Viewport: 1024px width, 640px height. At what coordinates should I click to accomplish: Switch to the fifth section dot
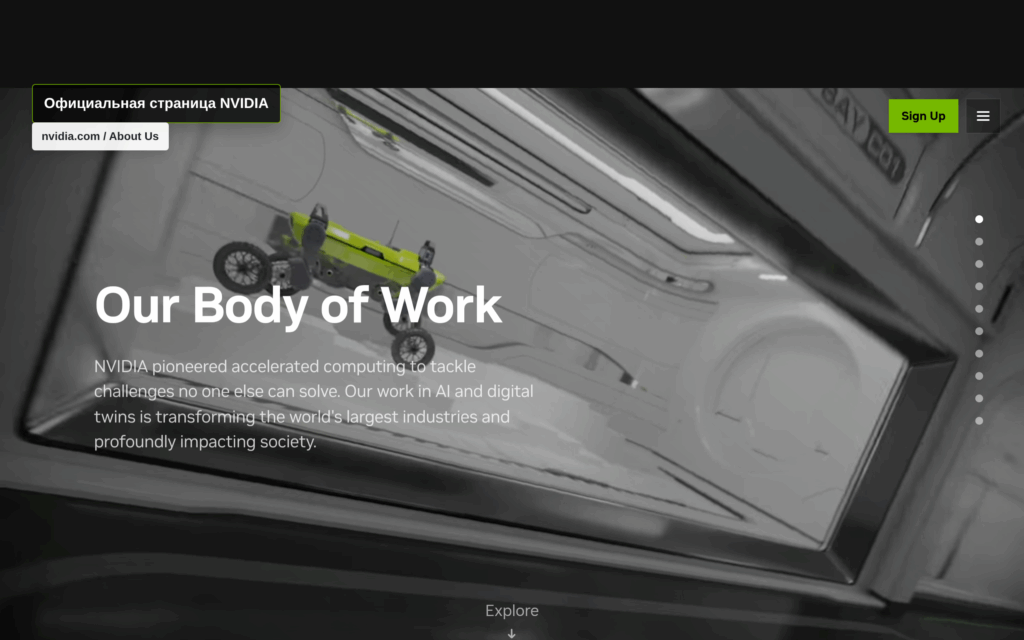979,309
